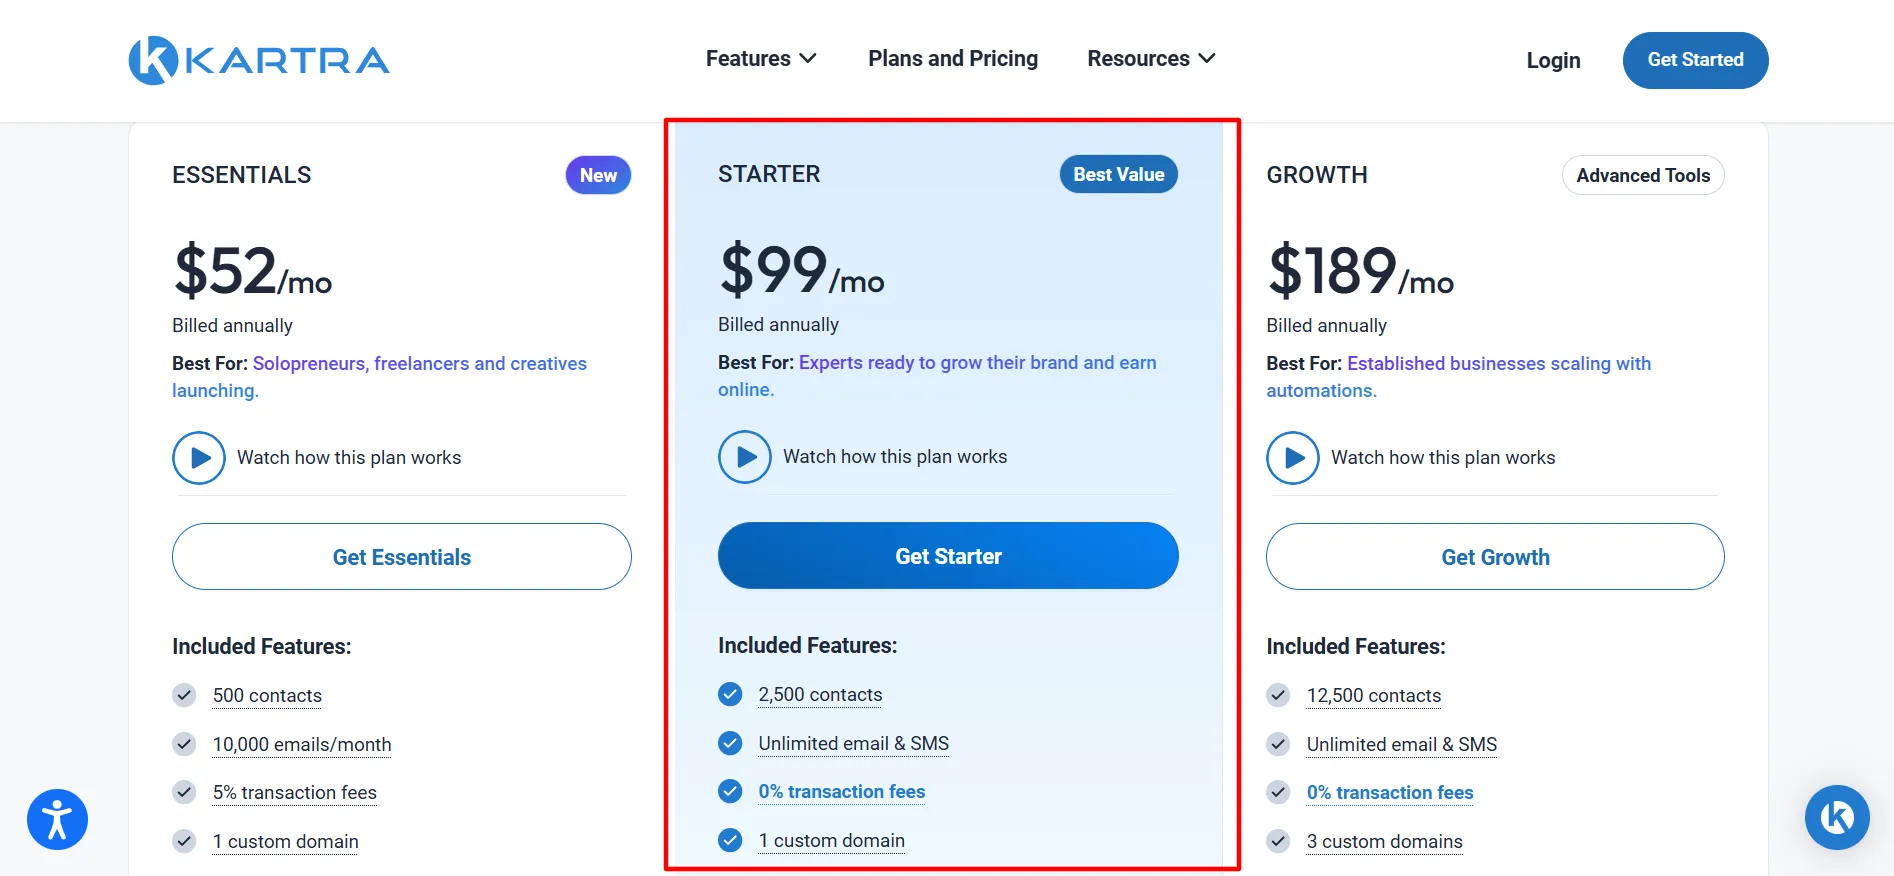Screen dimensions: 1894x876
Task: Click the checkmark beside 500 contacts
Action: pos(184,695)
